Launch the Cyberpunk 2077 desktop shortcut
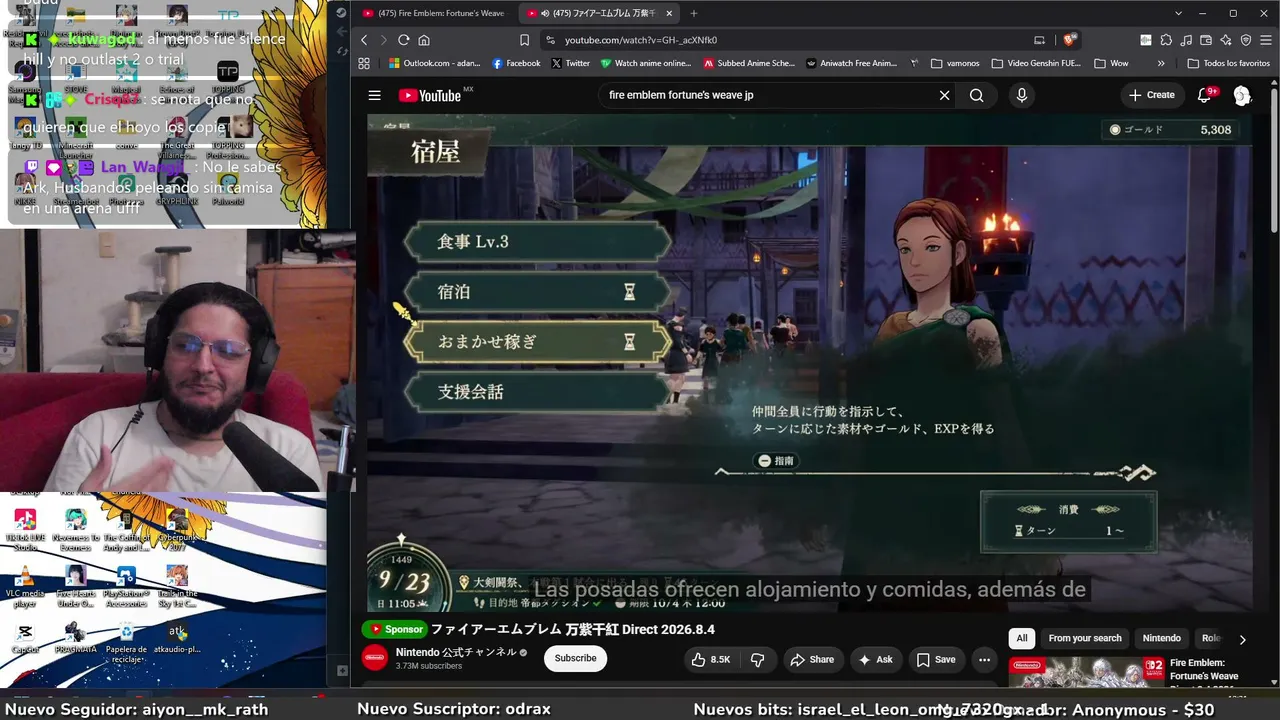This screenshot has width=1280, height=720. [x=177, y=528]
